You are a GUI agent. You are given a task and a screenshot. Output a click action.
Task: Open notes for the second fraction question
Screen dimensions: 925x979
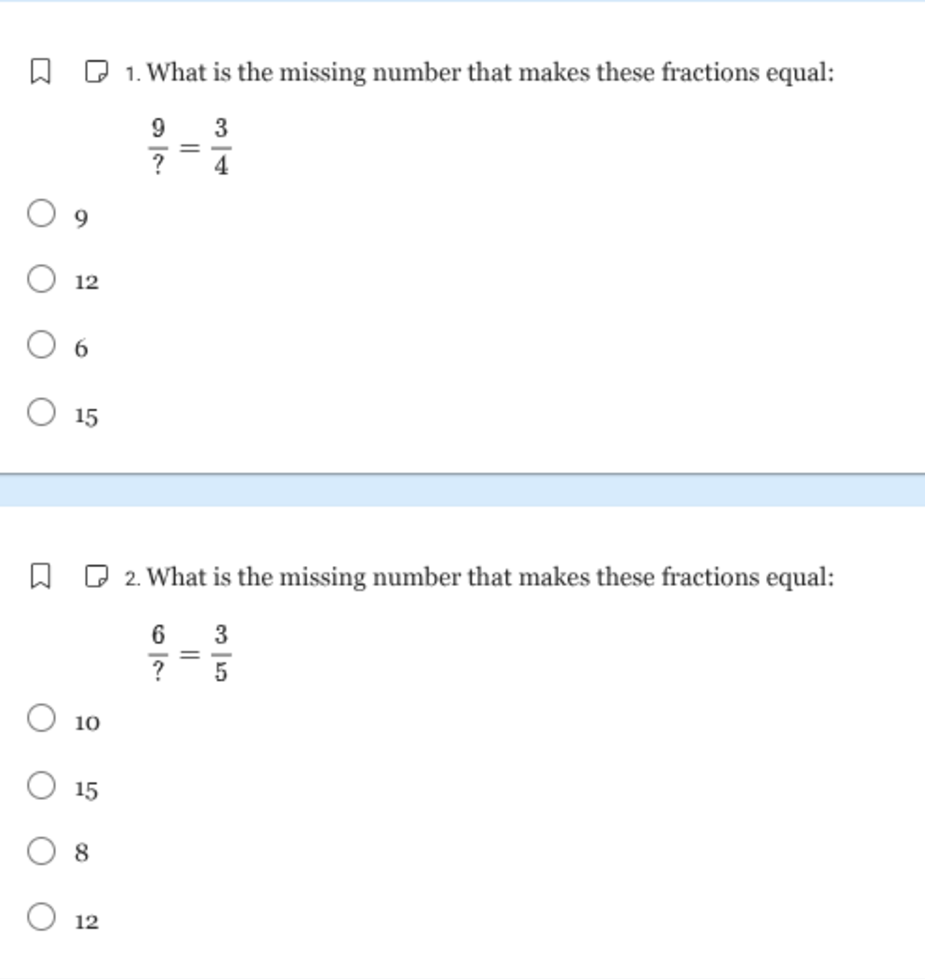(94, 575)
